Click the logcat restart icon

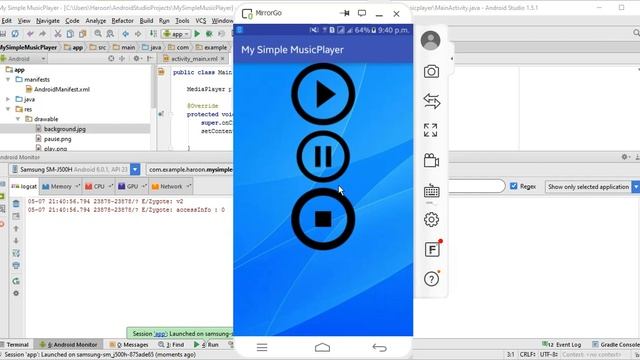pyautogui.click(x=16, y=281)
